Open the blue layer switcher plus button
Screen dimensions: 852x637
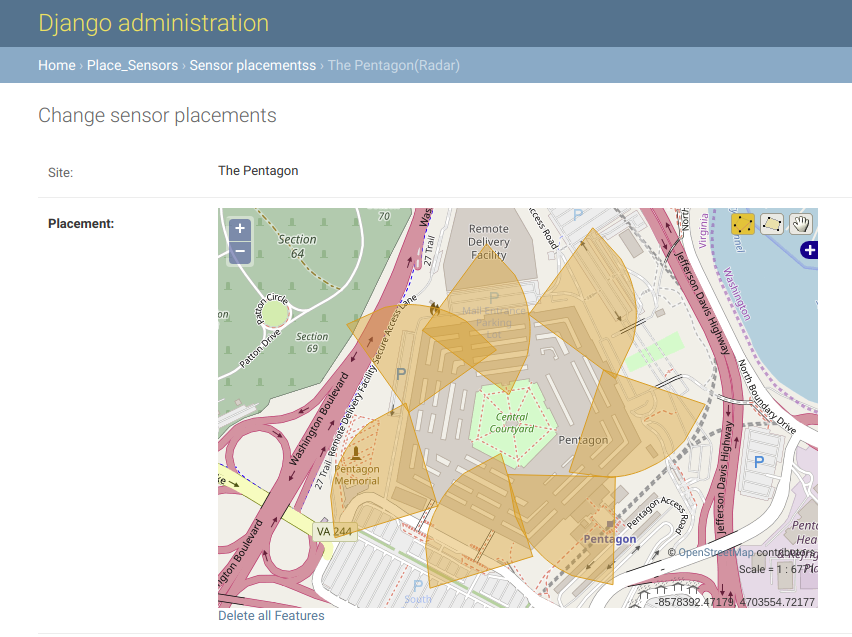pyautogui.click(x=809, y=250)
